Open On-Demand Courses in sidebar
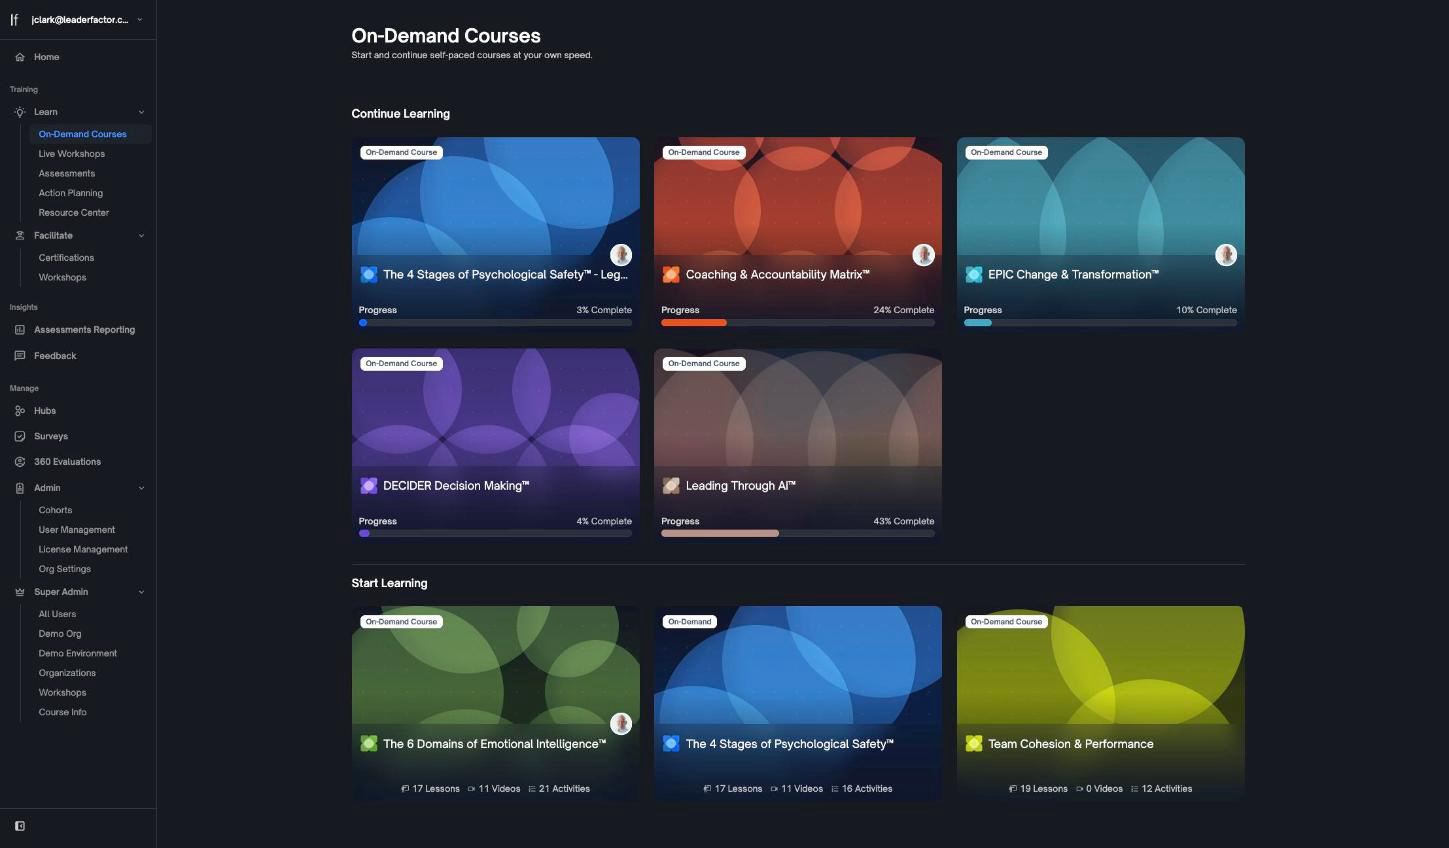Screen dimensions: 1449x848 (x=90, y=134)
